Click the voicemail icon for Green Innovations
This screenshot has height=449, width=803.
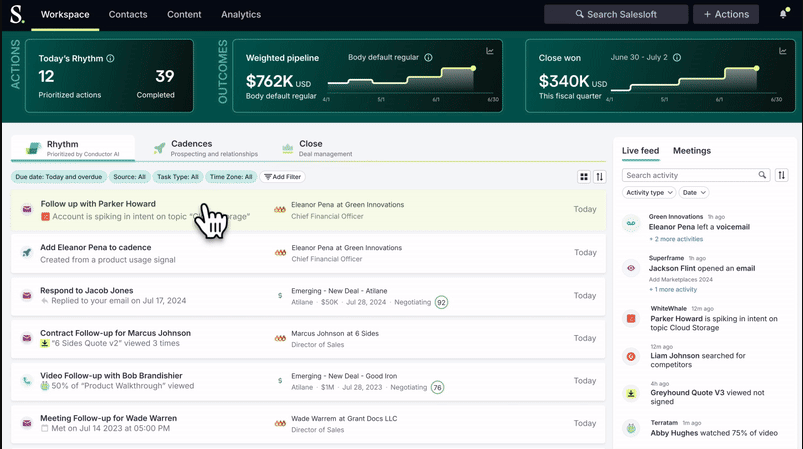(x=631, y=222)
